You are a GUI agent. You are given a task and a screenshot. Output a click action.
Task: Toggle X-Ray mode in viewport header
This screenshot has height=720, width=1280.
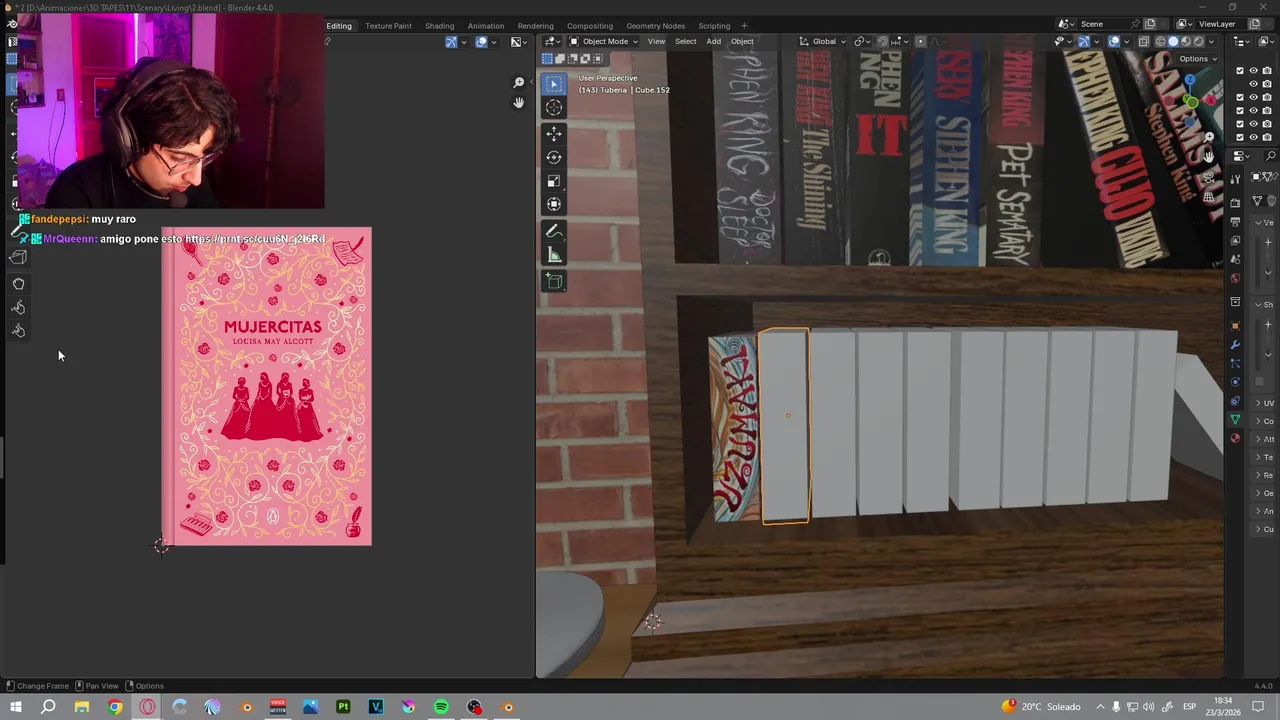coord(1144,42)
